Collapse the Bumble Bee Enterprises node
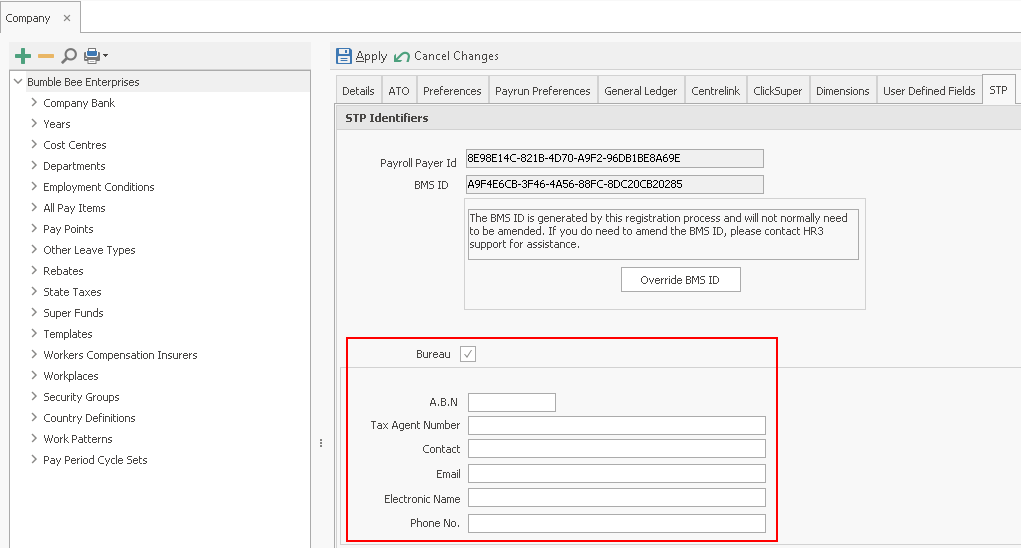This screenshot has height=548, width=1021. [x=18, y=82]
